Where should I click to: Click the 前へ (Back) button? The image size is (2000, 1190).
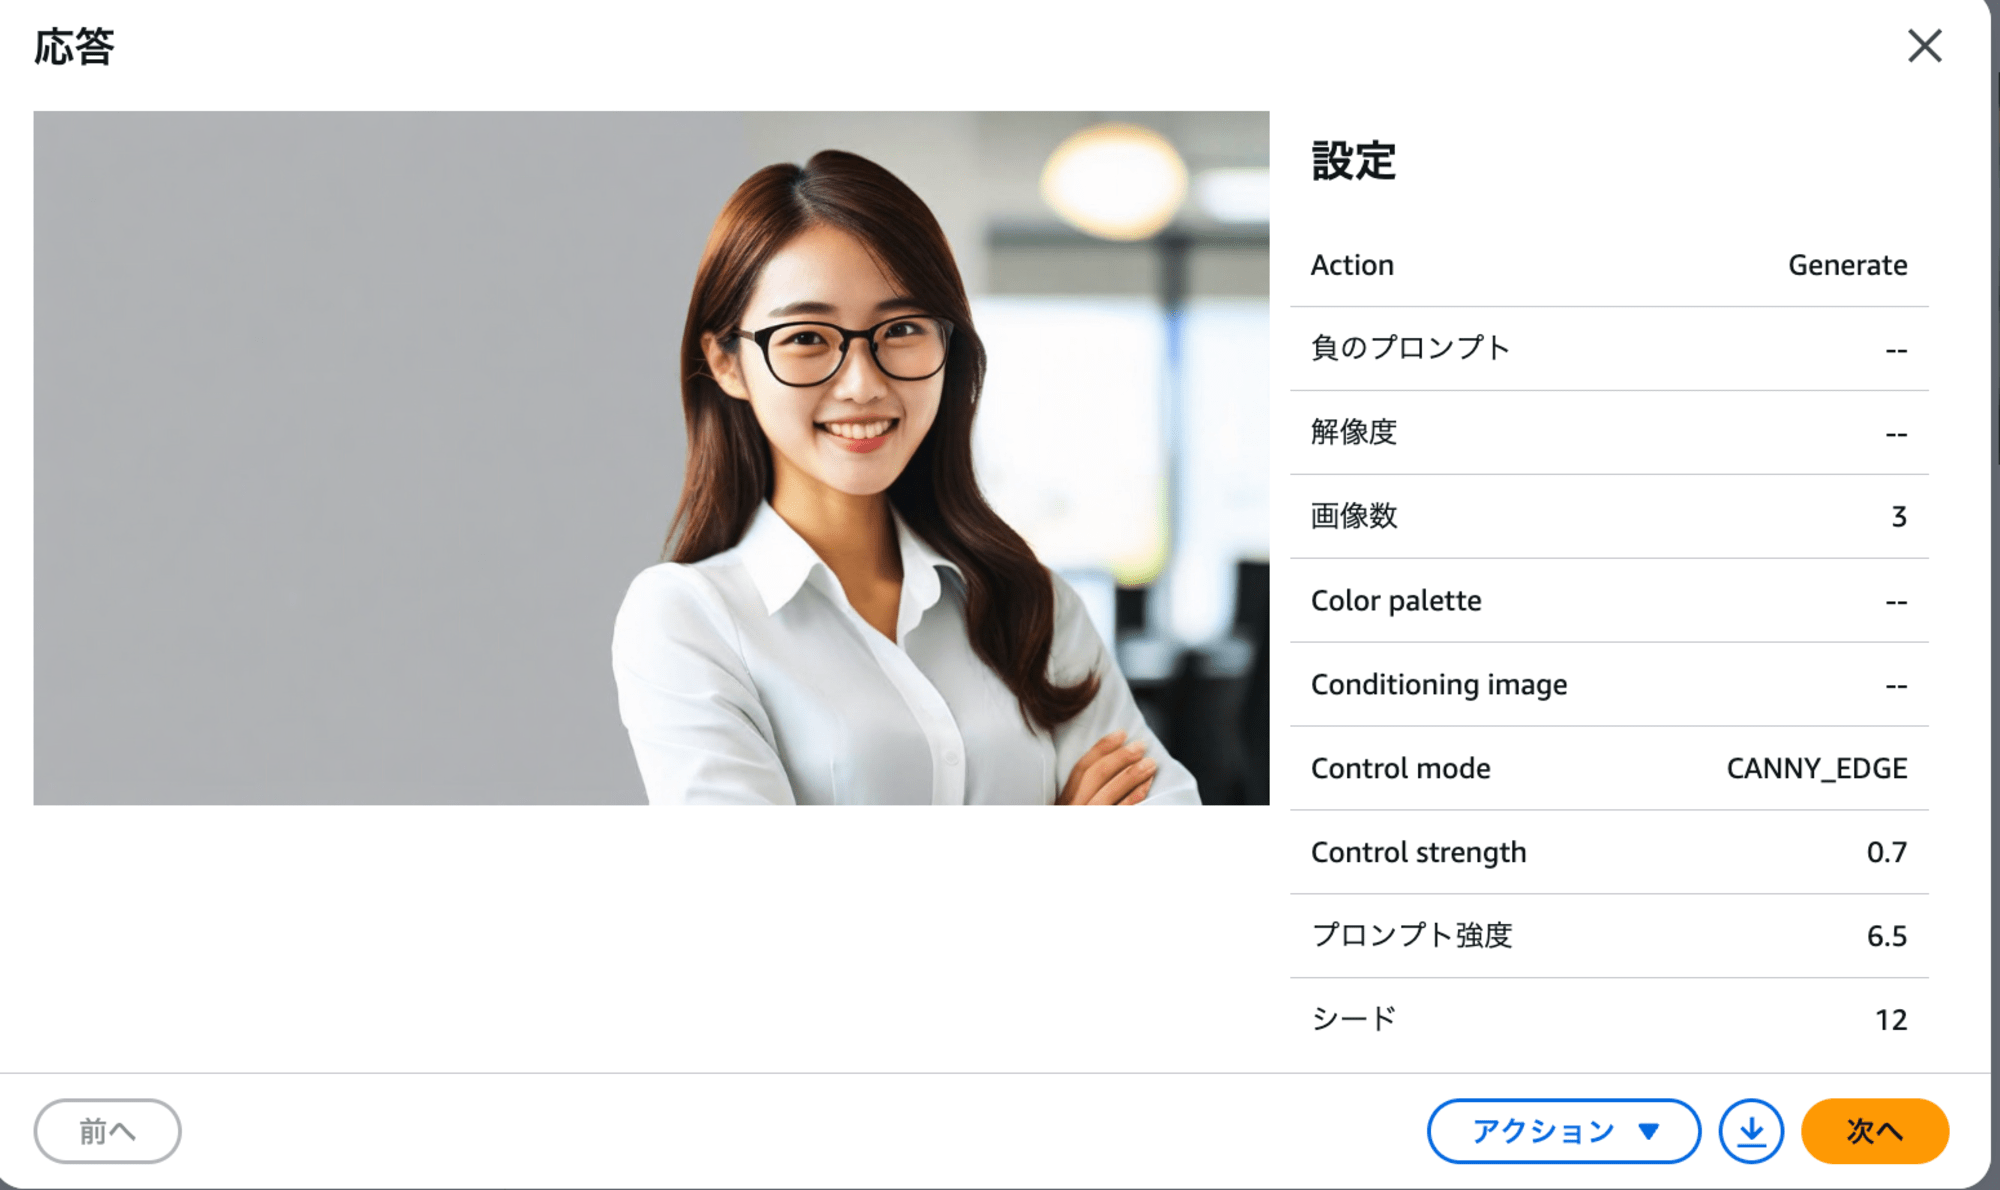(108, 1129)
